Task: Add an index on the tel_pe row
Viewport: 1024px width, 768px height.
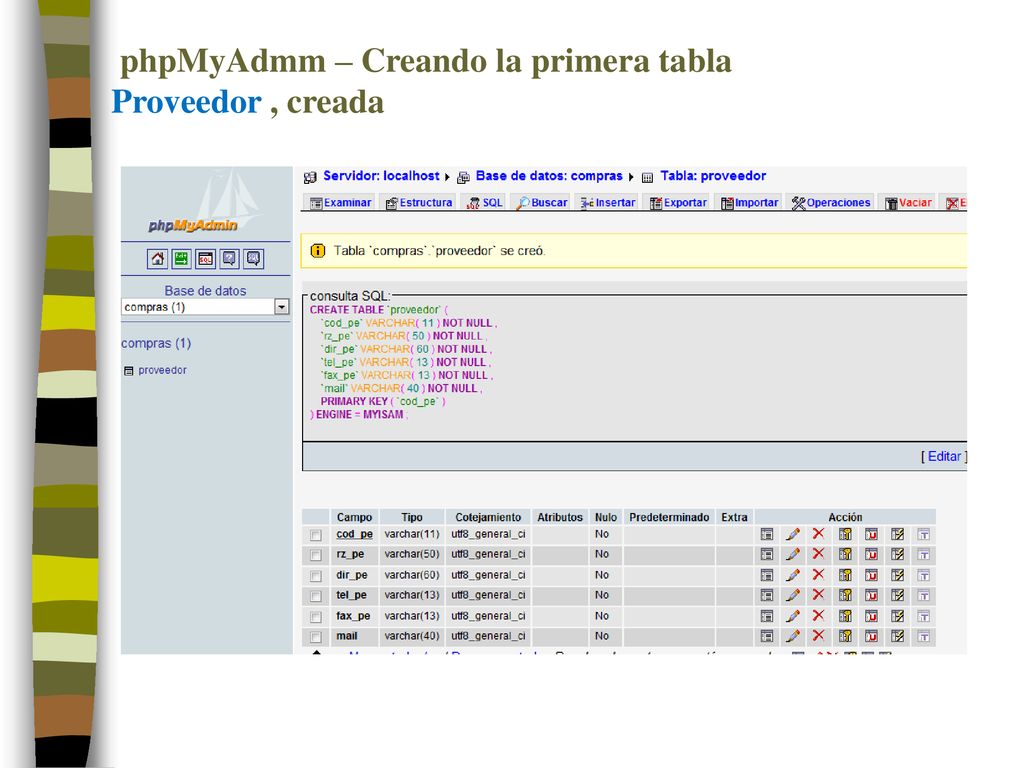Action: pyautogui.click(x=897, y=596)
